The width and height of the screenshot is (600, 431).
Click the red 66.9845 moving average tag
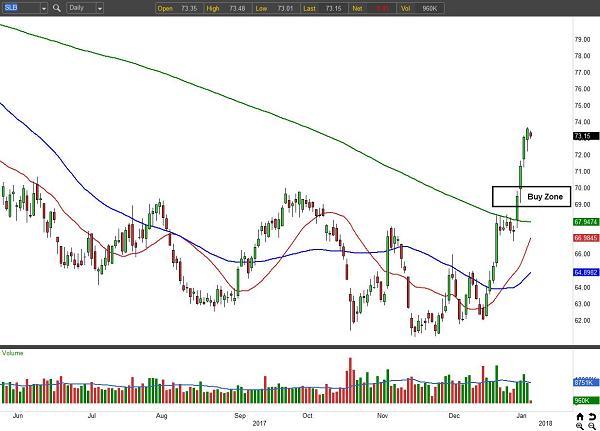click(558, 238)
